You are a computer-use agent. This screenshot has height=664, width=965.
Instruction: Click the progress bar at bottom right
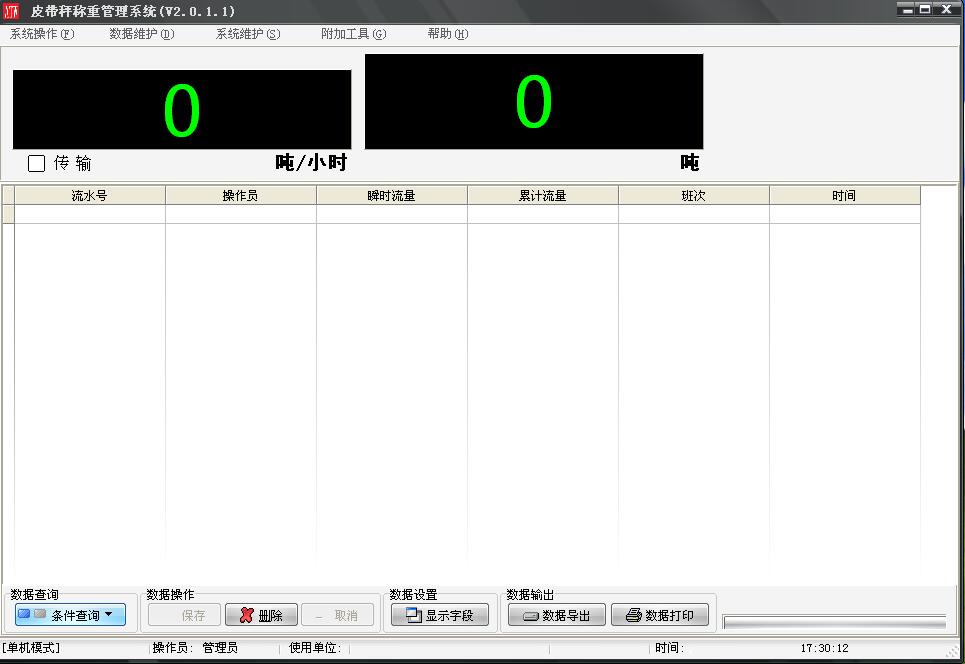834,622
